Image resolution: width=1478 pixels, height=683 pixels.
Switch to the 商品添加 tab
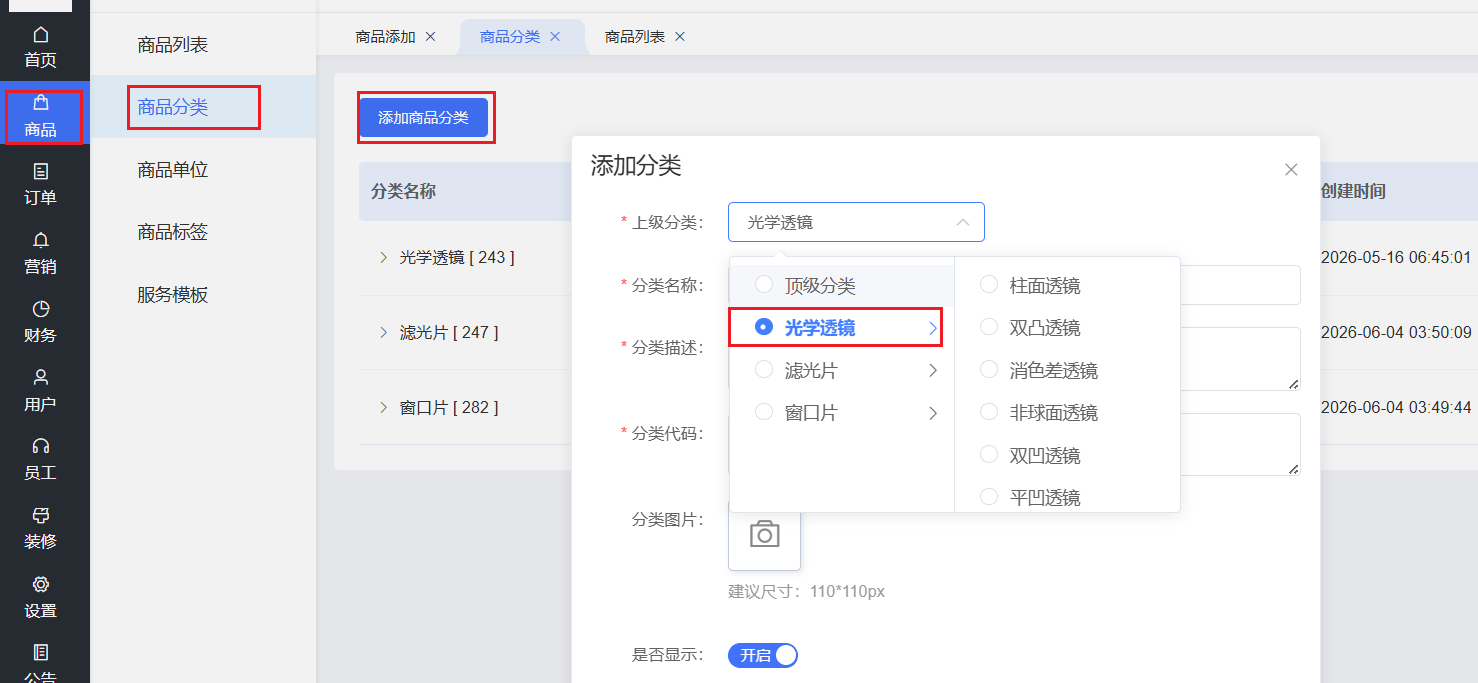click(385, 37)
